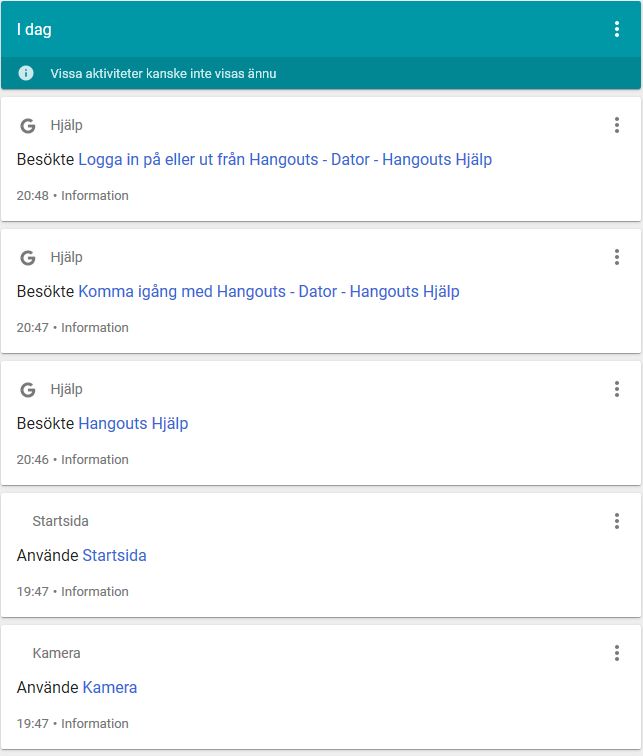Open the Hangouts Hjälp link
This screenshot has width=643, height=756.
click(x=133, y=424)
